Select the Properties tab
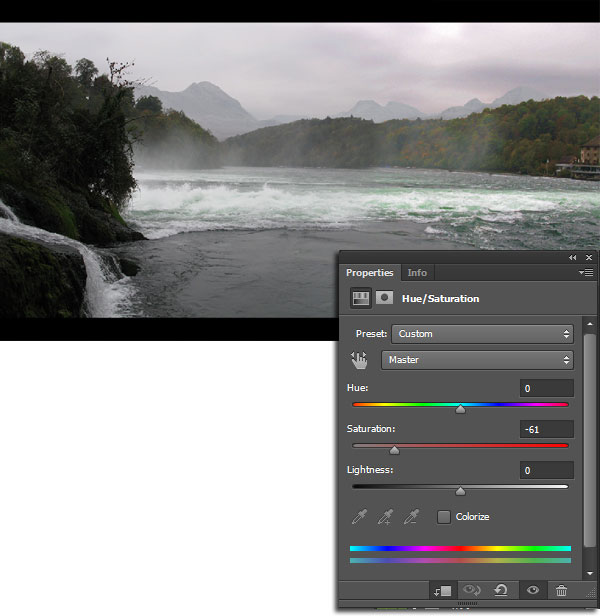600x616 pixels. [369, 273]
